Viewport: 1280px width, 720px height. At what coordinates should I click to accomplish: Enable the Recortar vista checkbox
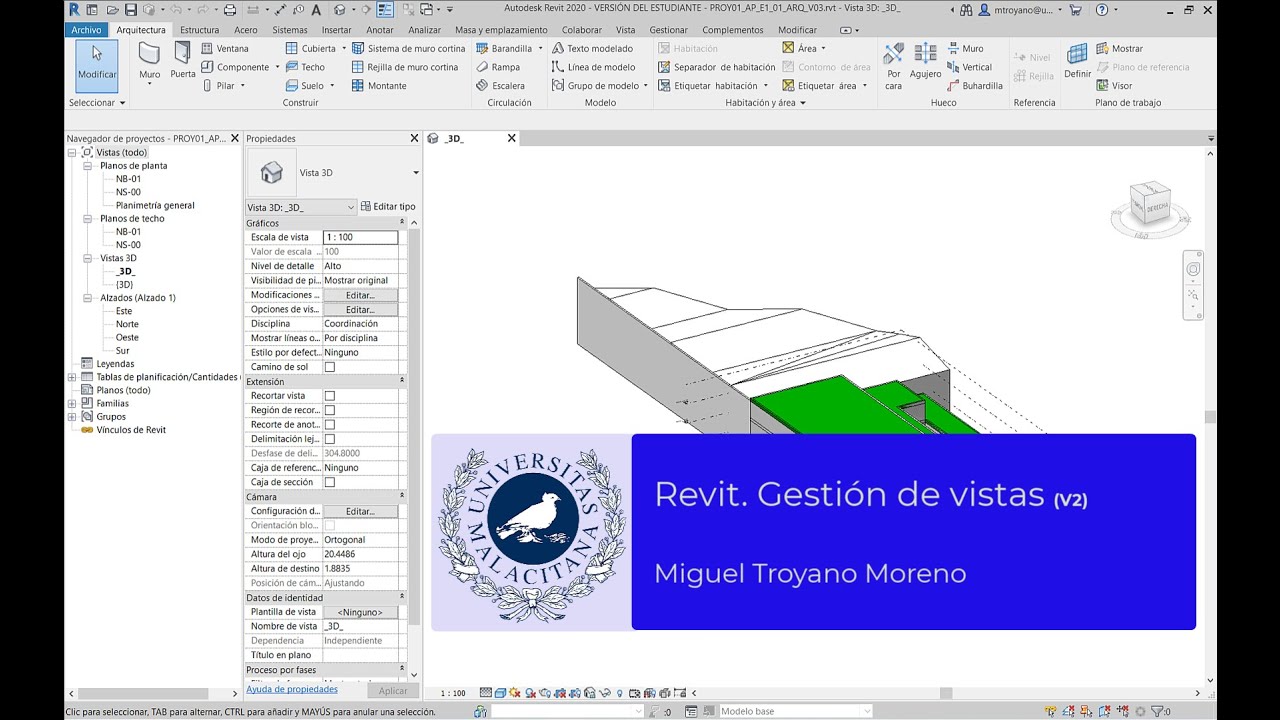[x=330, y=396]
